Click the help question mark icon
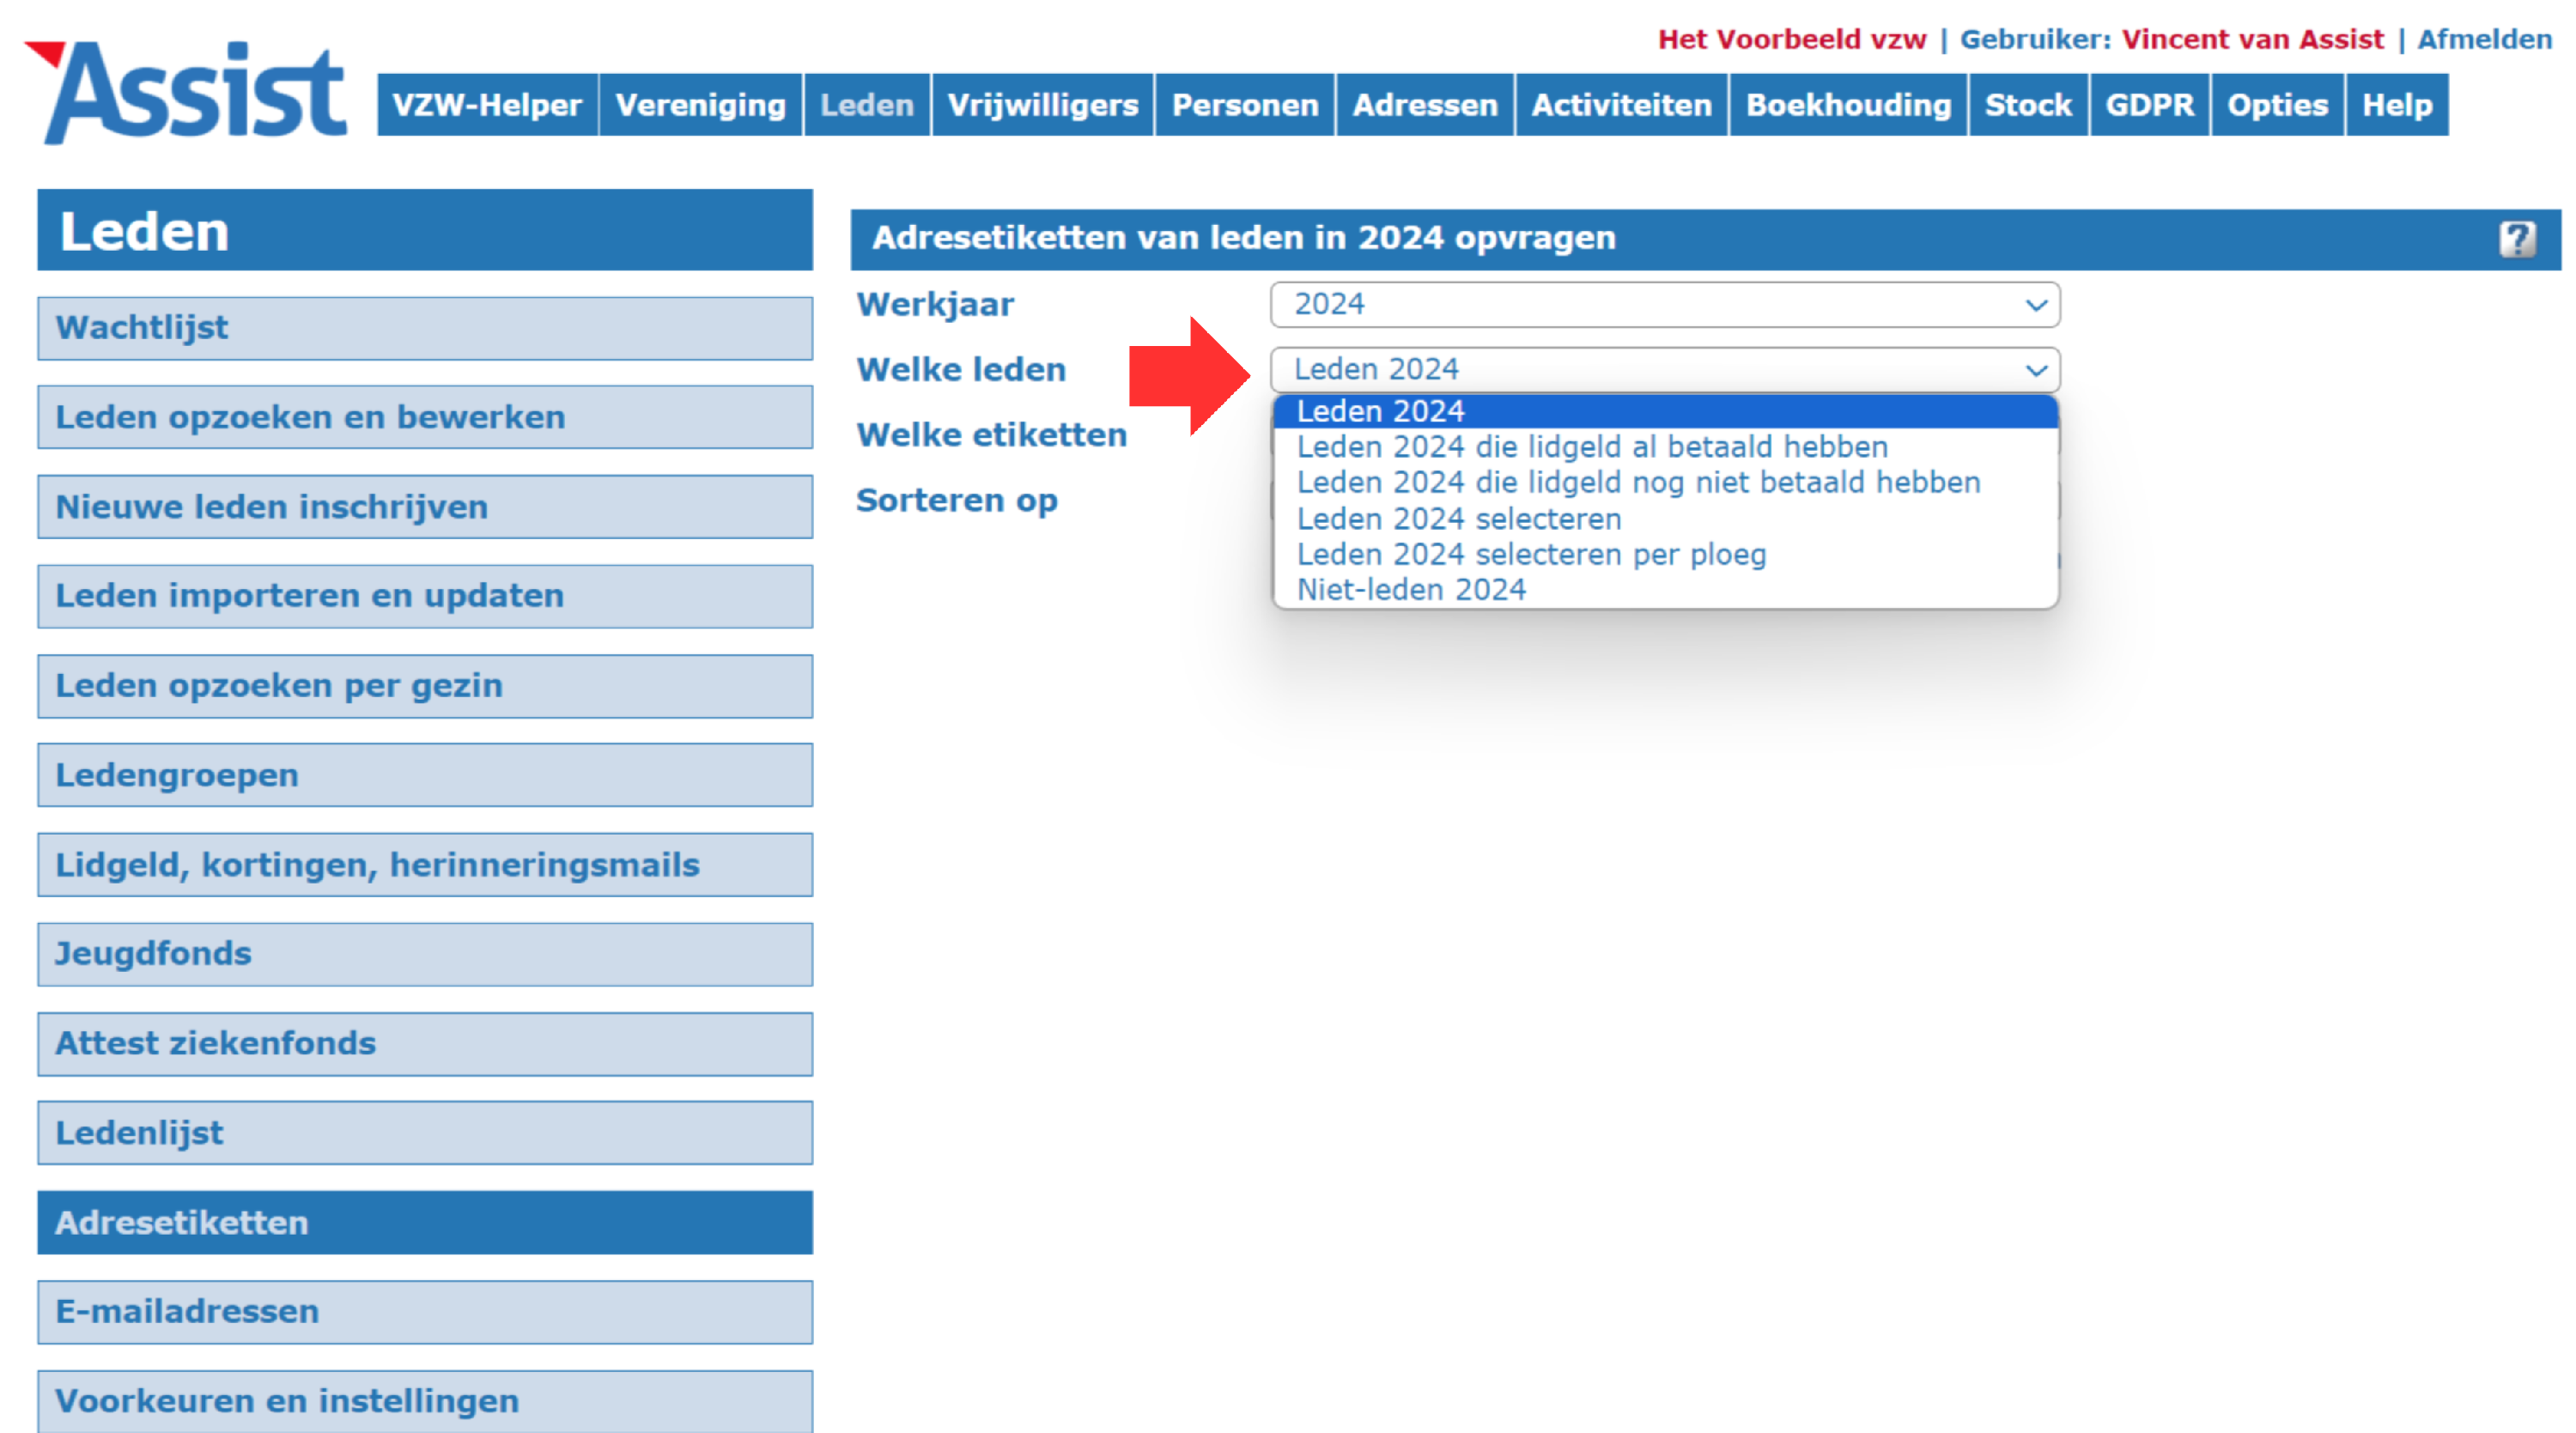 point(2516,239)
